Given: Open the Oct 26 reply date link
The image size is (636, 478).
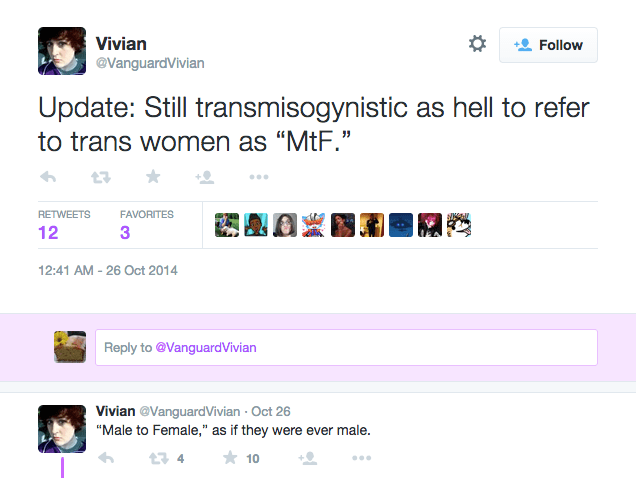Looking at the screenshot, I should (269, 411).
